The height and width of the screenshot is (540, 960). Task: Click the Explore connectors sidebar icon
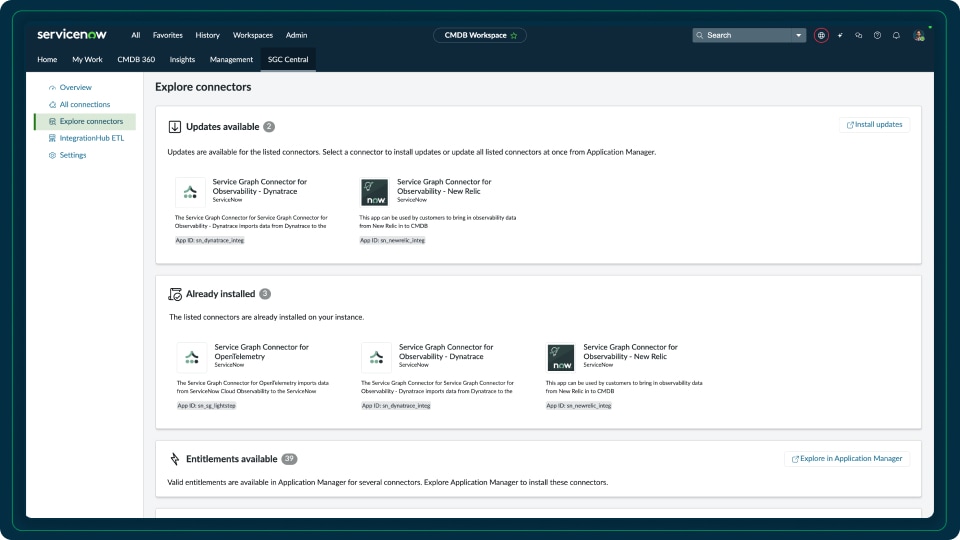(x=52, y=121)
